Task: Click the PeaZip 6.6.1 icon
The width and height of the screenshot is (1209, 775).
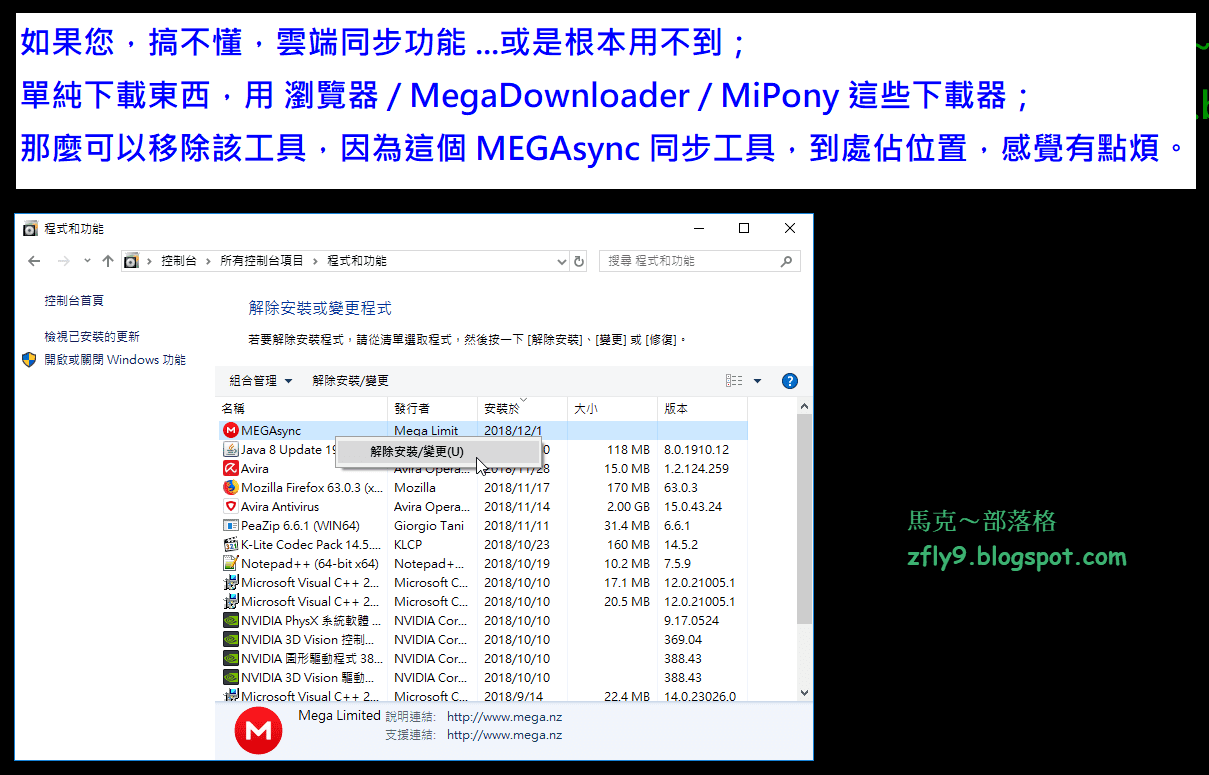Action: pyautogui.click(x=231, y=526)
